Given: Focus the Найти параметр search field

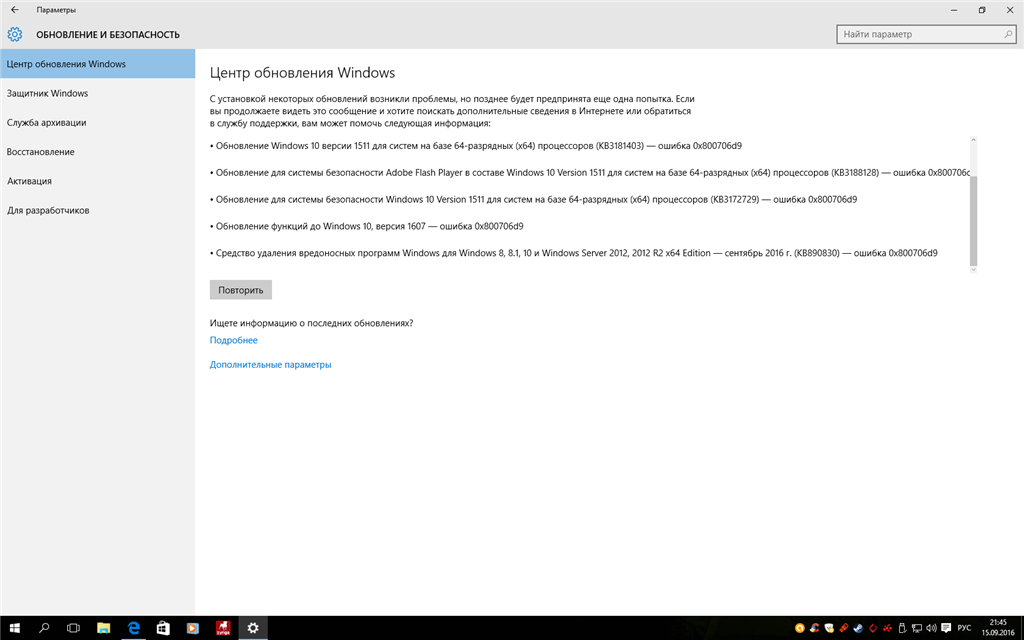Looking at the screenshot, I should tap(926, 35).
